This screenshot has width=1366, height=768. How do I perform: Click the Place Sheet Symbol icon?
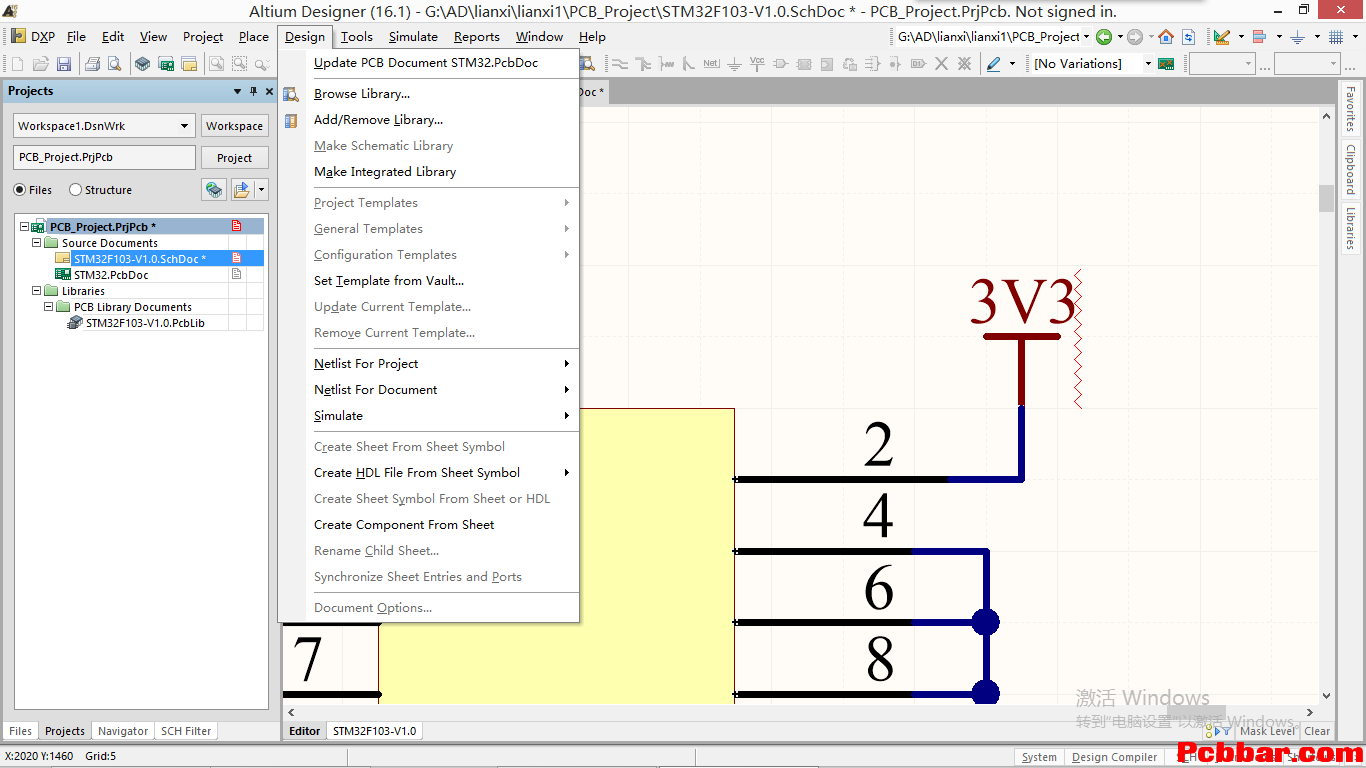tap(803, 64)
